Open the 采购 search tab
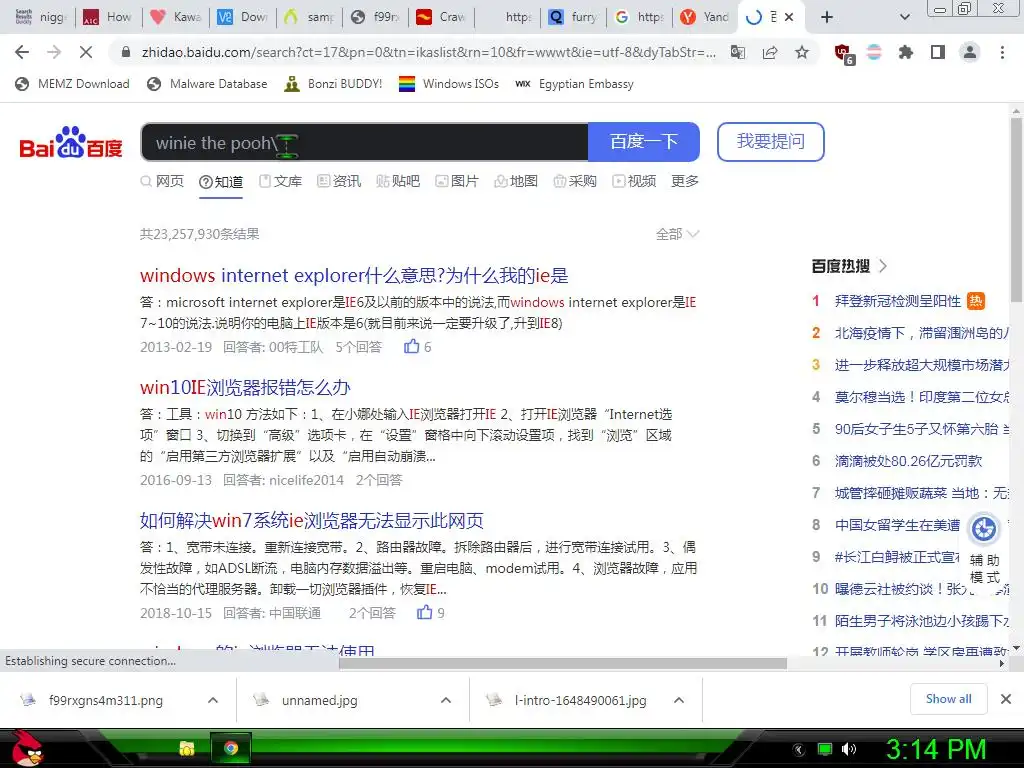This screenshot has height=768, width=1024. tap(575, 181)
